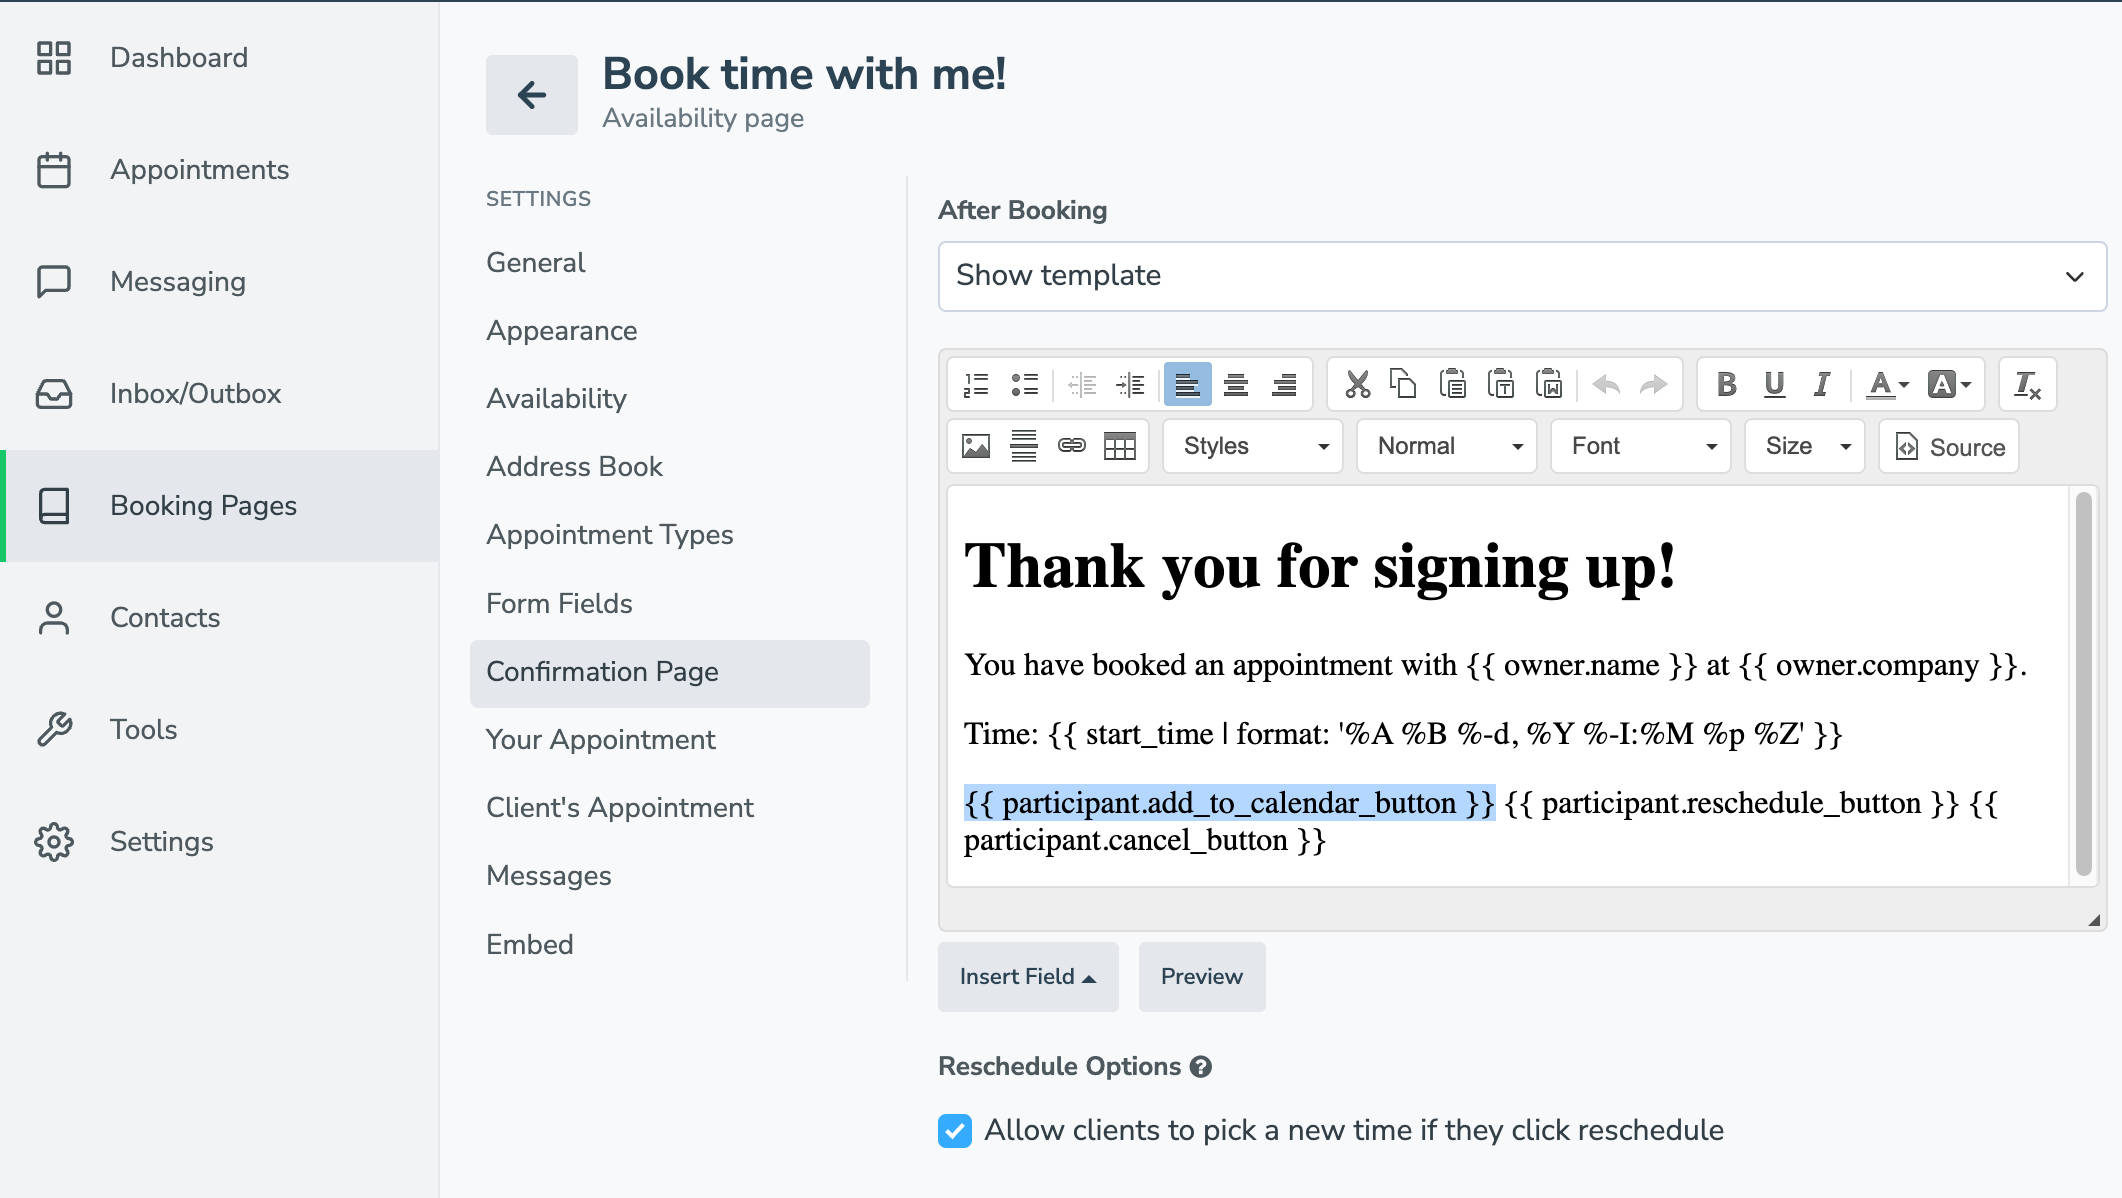Toggle left align button
Viewport: 2122px width, 1198px height.
(1187, 384)
